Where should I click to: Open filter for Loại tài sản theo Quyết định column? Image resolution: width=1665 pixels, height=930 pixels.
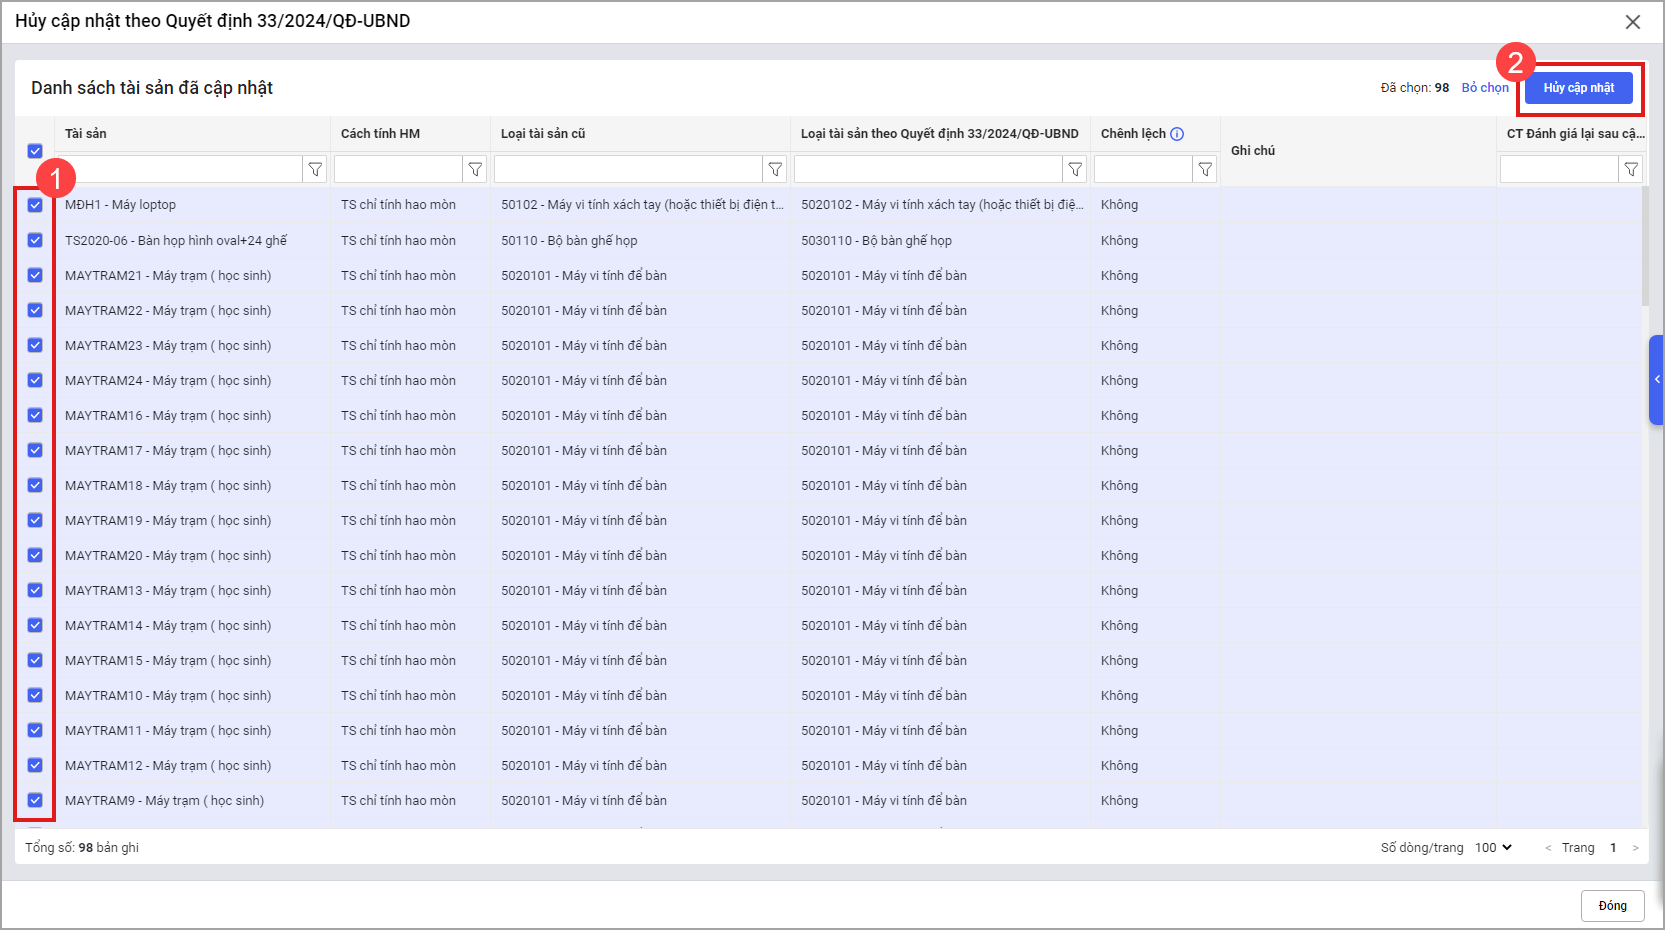(x=1075, y=170)
